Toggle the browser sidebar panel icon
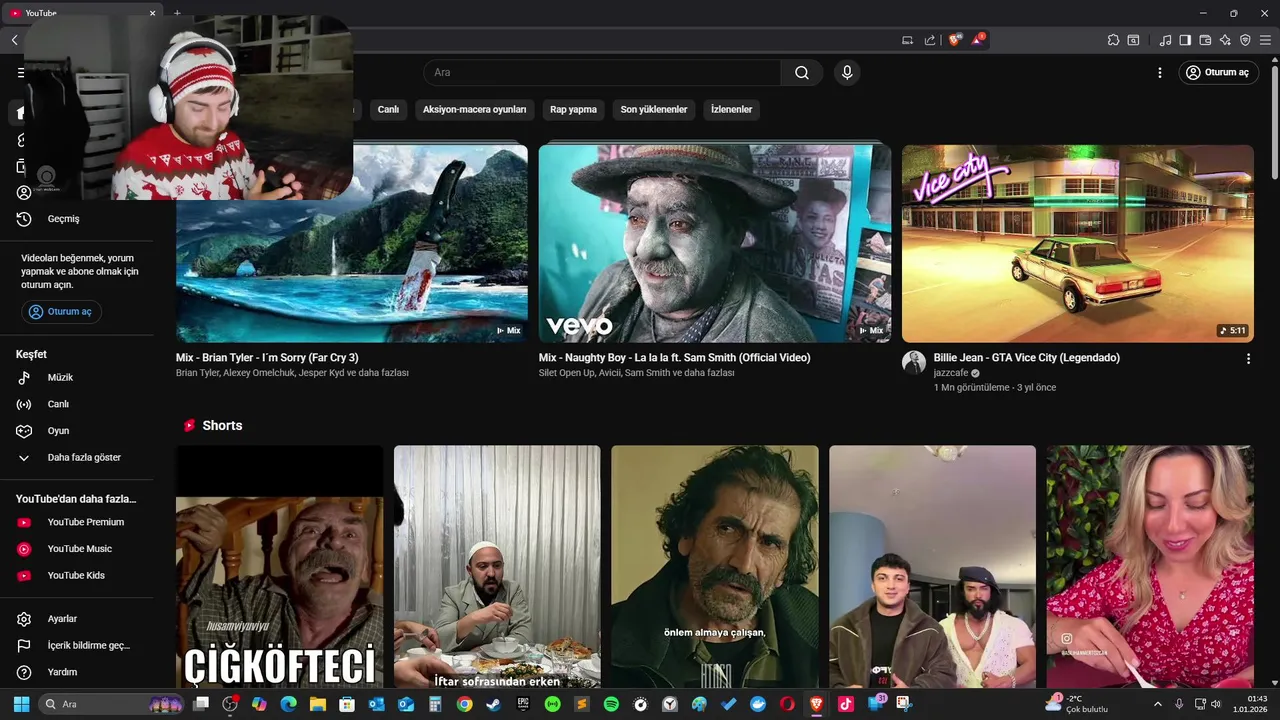This screenshot has height=720, width=1280. pyautogui.click(x=1185, y=40)
